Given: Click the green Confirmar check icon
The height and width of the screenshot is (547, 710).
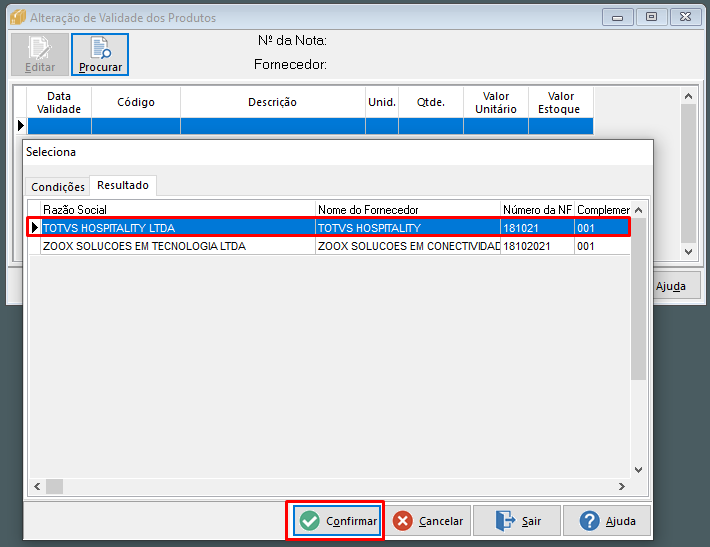Looking at the screenshot, I should pos(310,521).
